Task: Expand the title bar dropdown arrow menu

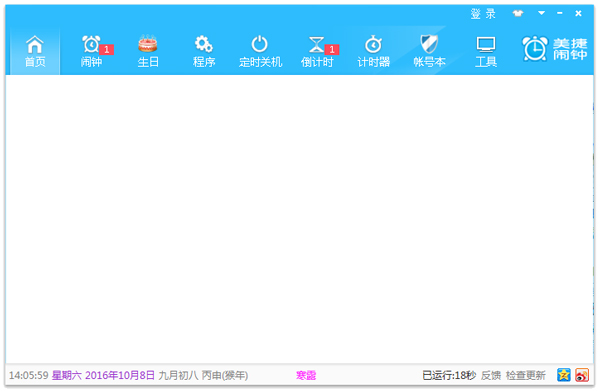Action: tap(541, 13)
